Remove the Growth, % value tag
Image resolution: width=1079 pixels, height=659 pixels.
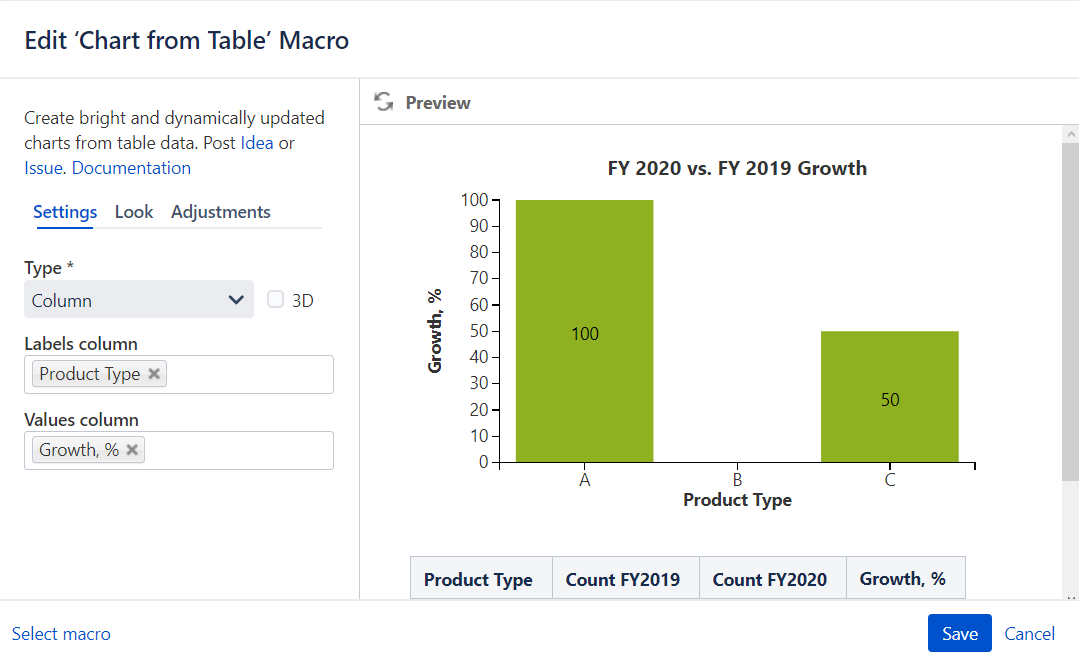[131, 449]
